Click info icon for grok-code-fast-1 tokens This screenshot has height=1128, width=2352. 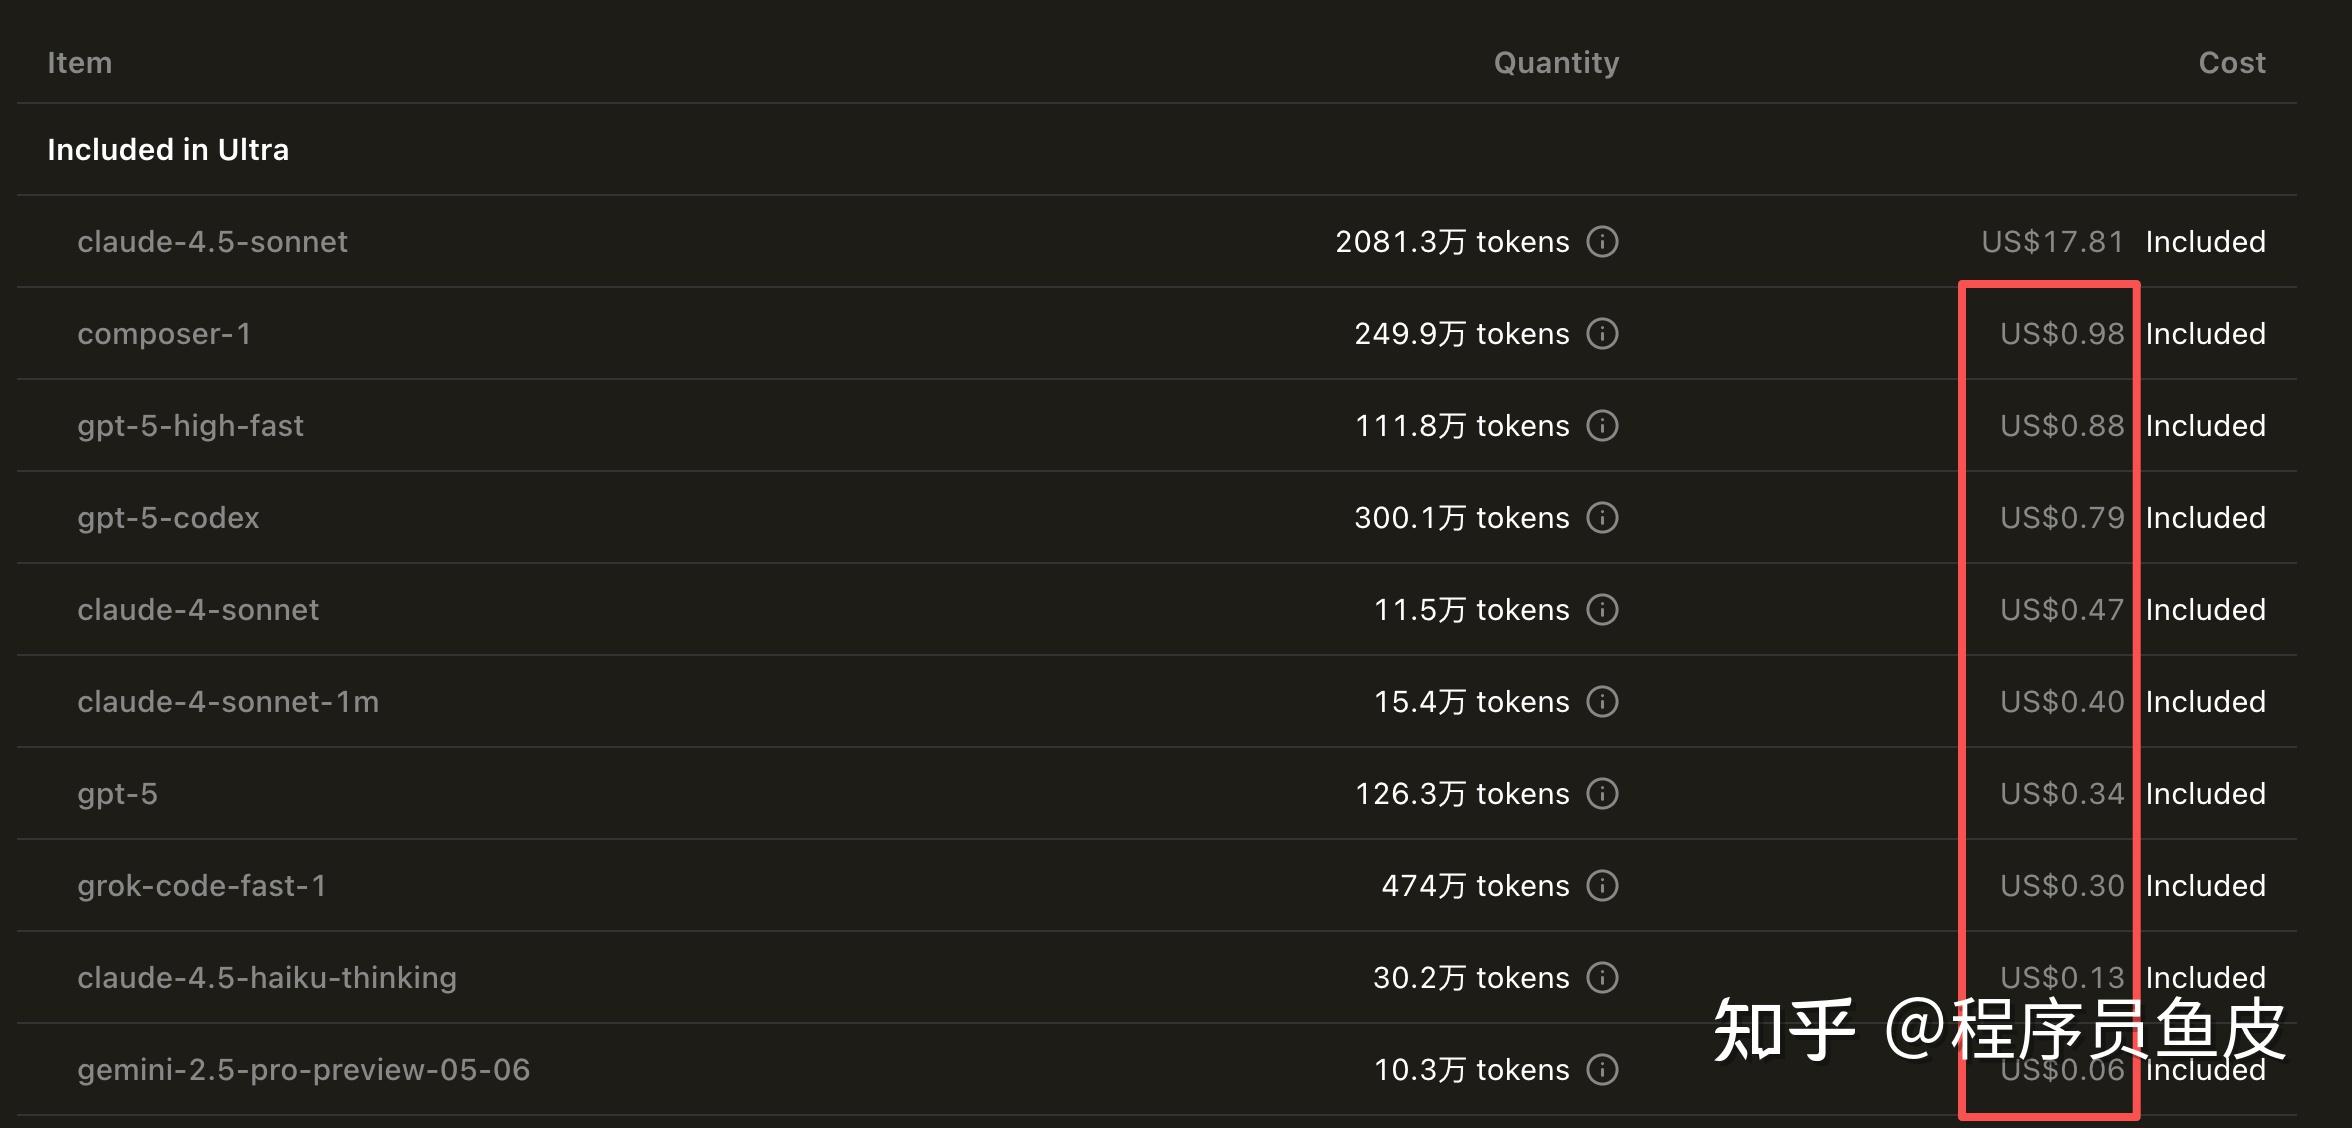[x=1602, y=886]
